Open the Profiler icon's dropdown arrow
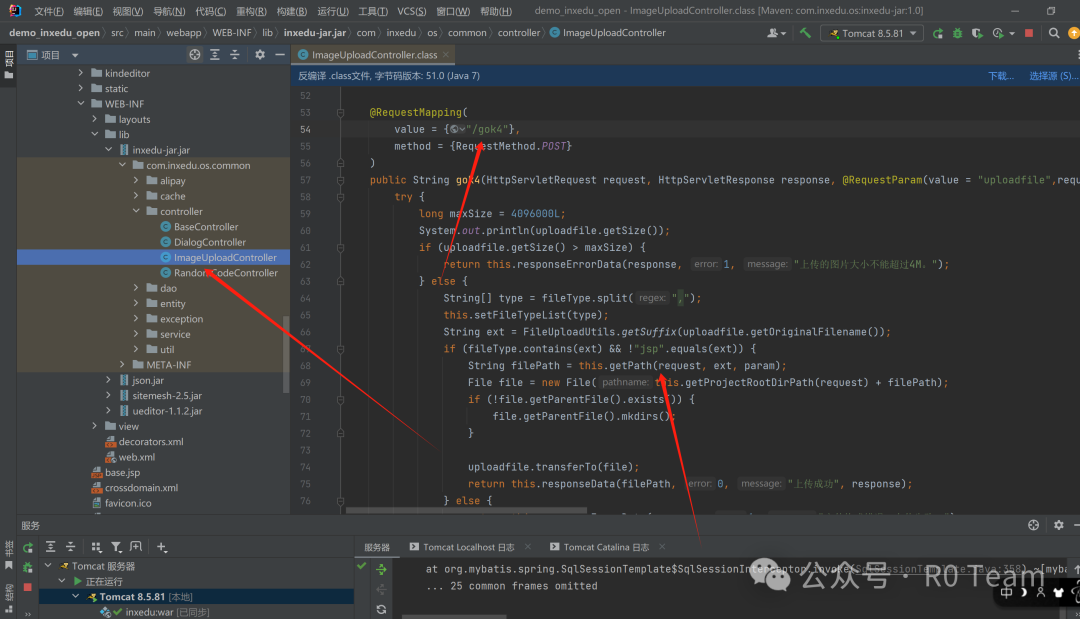Viewport: 1080px width, 619px height. [1012, 33]
